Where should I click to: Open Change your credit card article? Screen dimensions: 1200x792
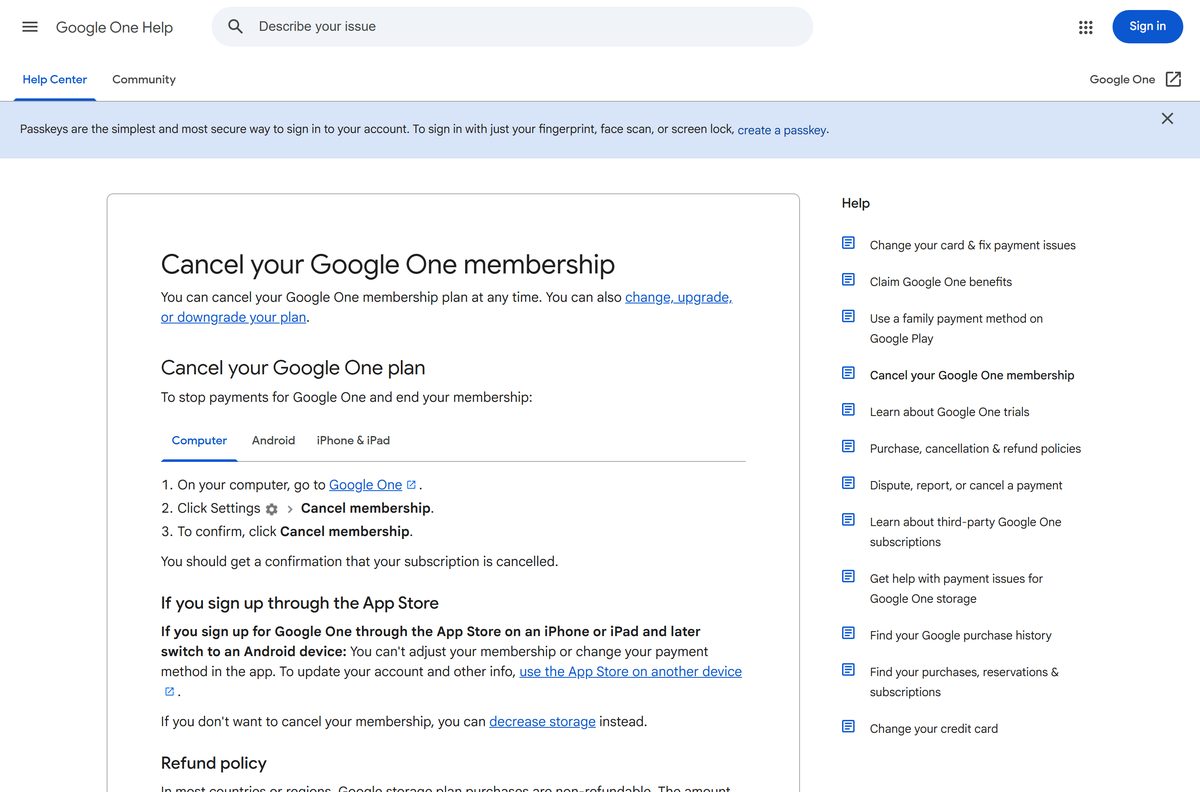pyautogui.click(x=934, y=729)
